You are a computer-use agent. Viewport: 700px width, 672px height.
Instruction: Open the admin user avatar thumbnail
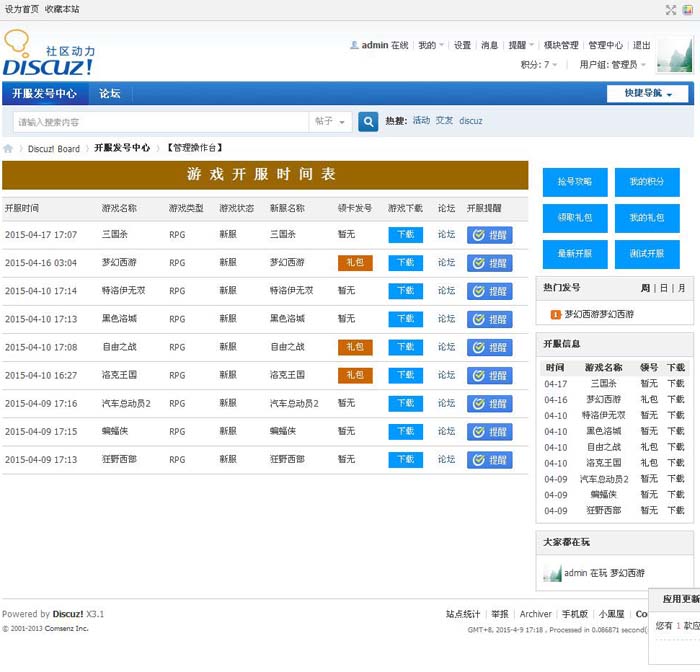coord(675,55)
